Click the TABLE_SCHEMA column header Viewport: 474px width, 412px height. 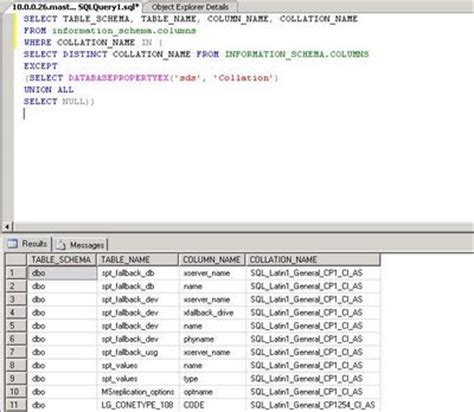[61, 260]
